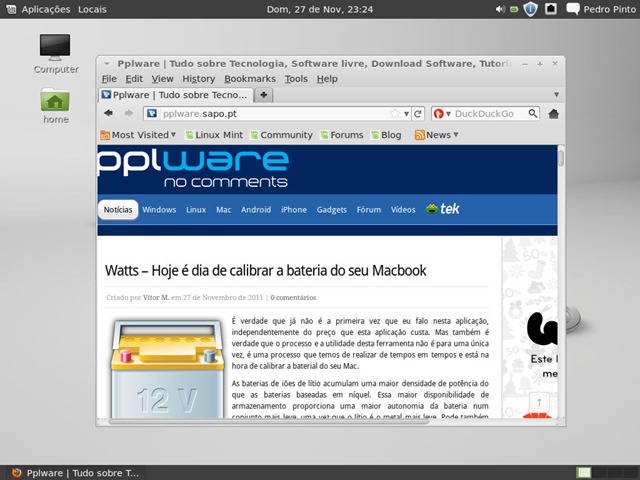640x480 pixels.
Task: Open Aplicações menu in top panel
Action: tap(46, 9)
